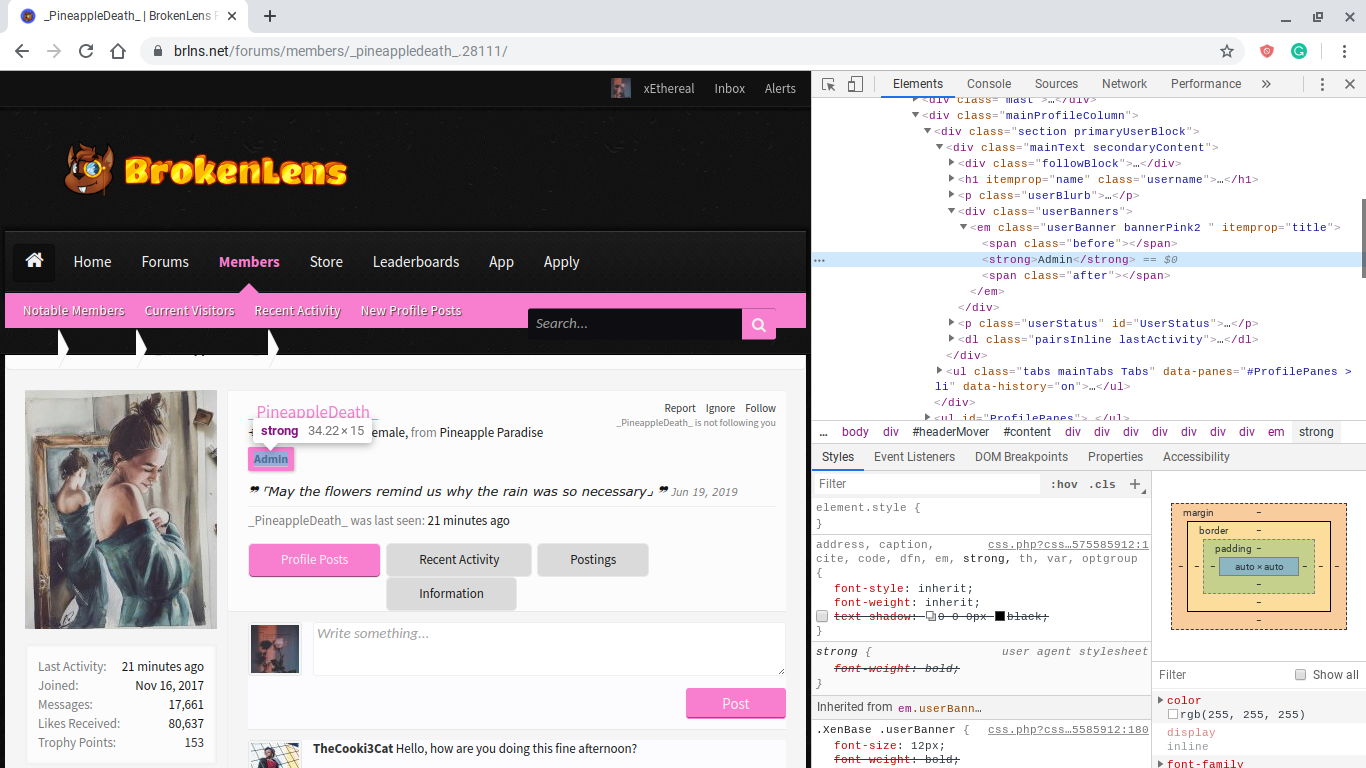Click the New Profile Posts link
This screenshot has height=768, width=1366.
click(x=411, y=311)
